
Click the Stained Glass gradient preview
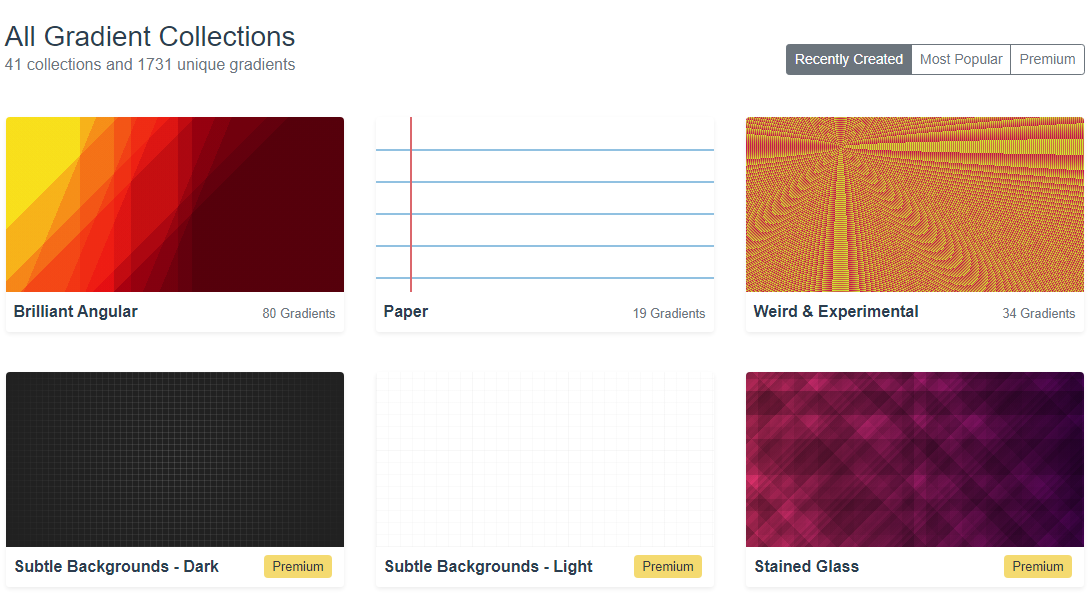click(x=915, y=459)
